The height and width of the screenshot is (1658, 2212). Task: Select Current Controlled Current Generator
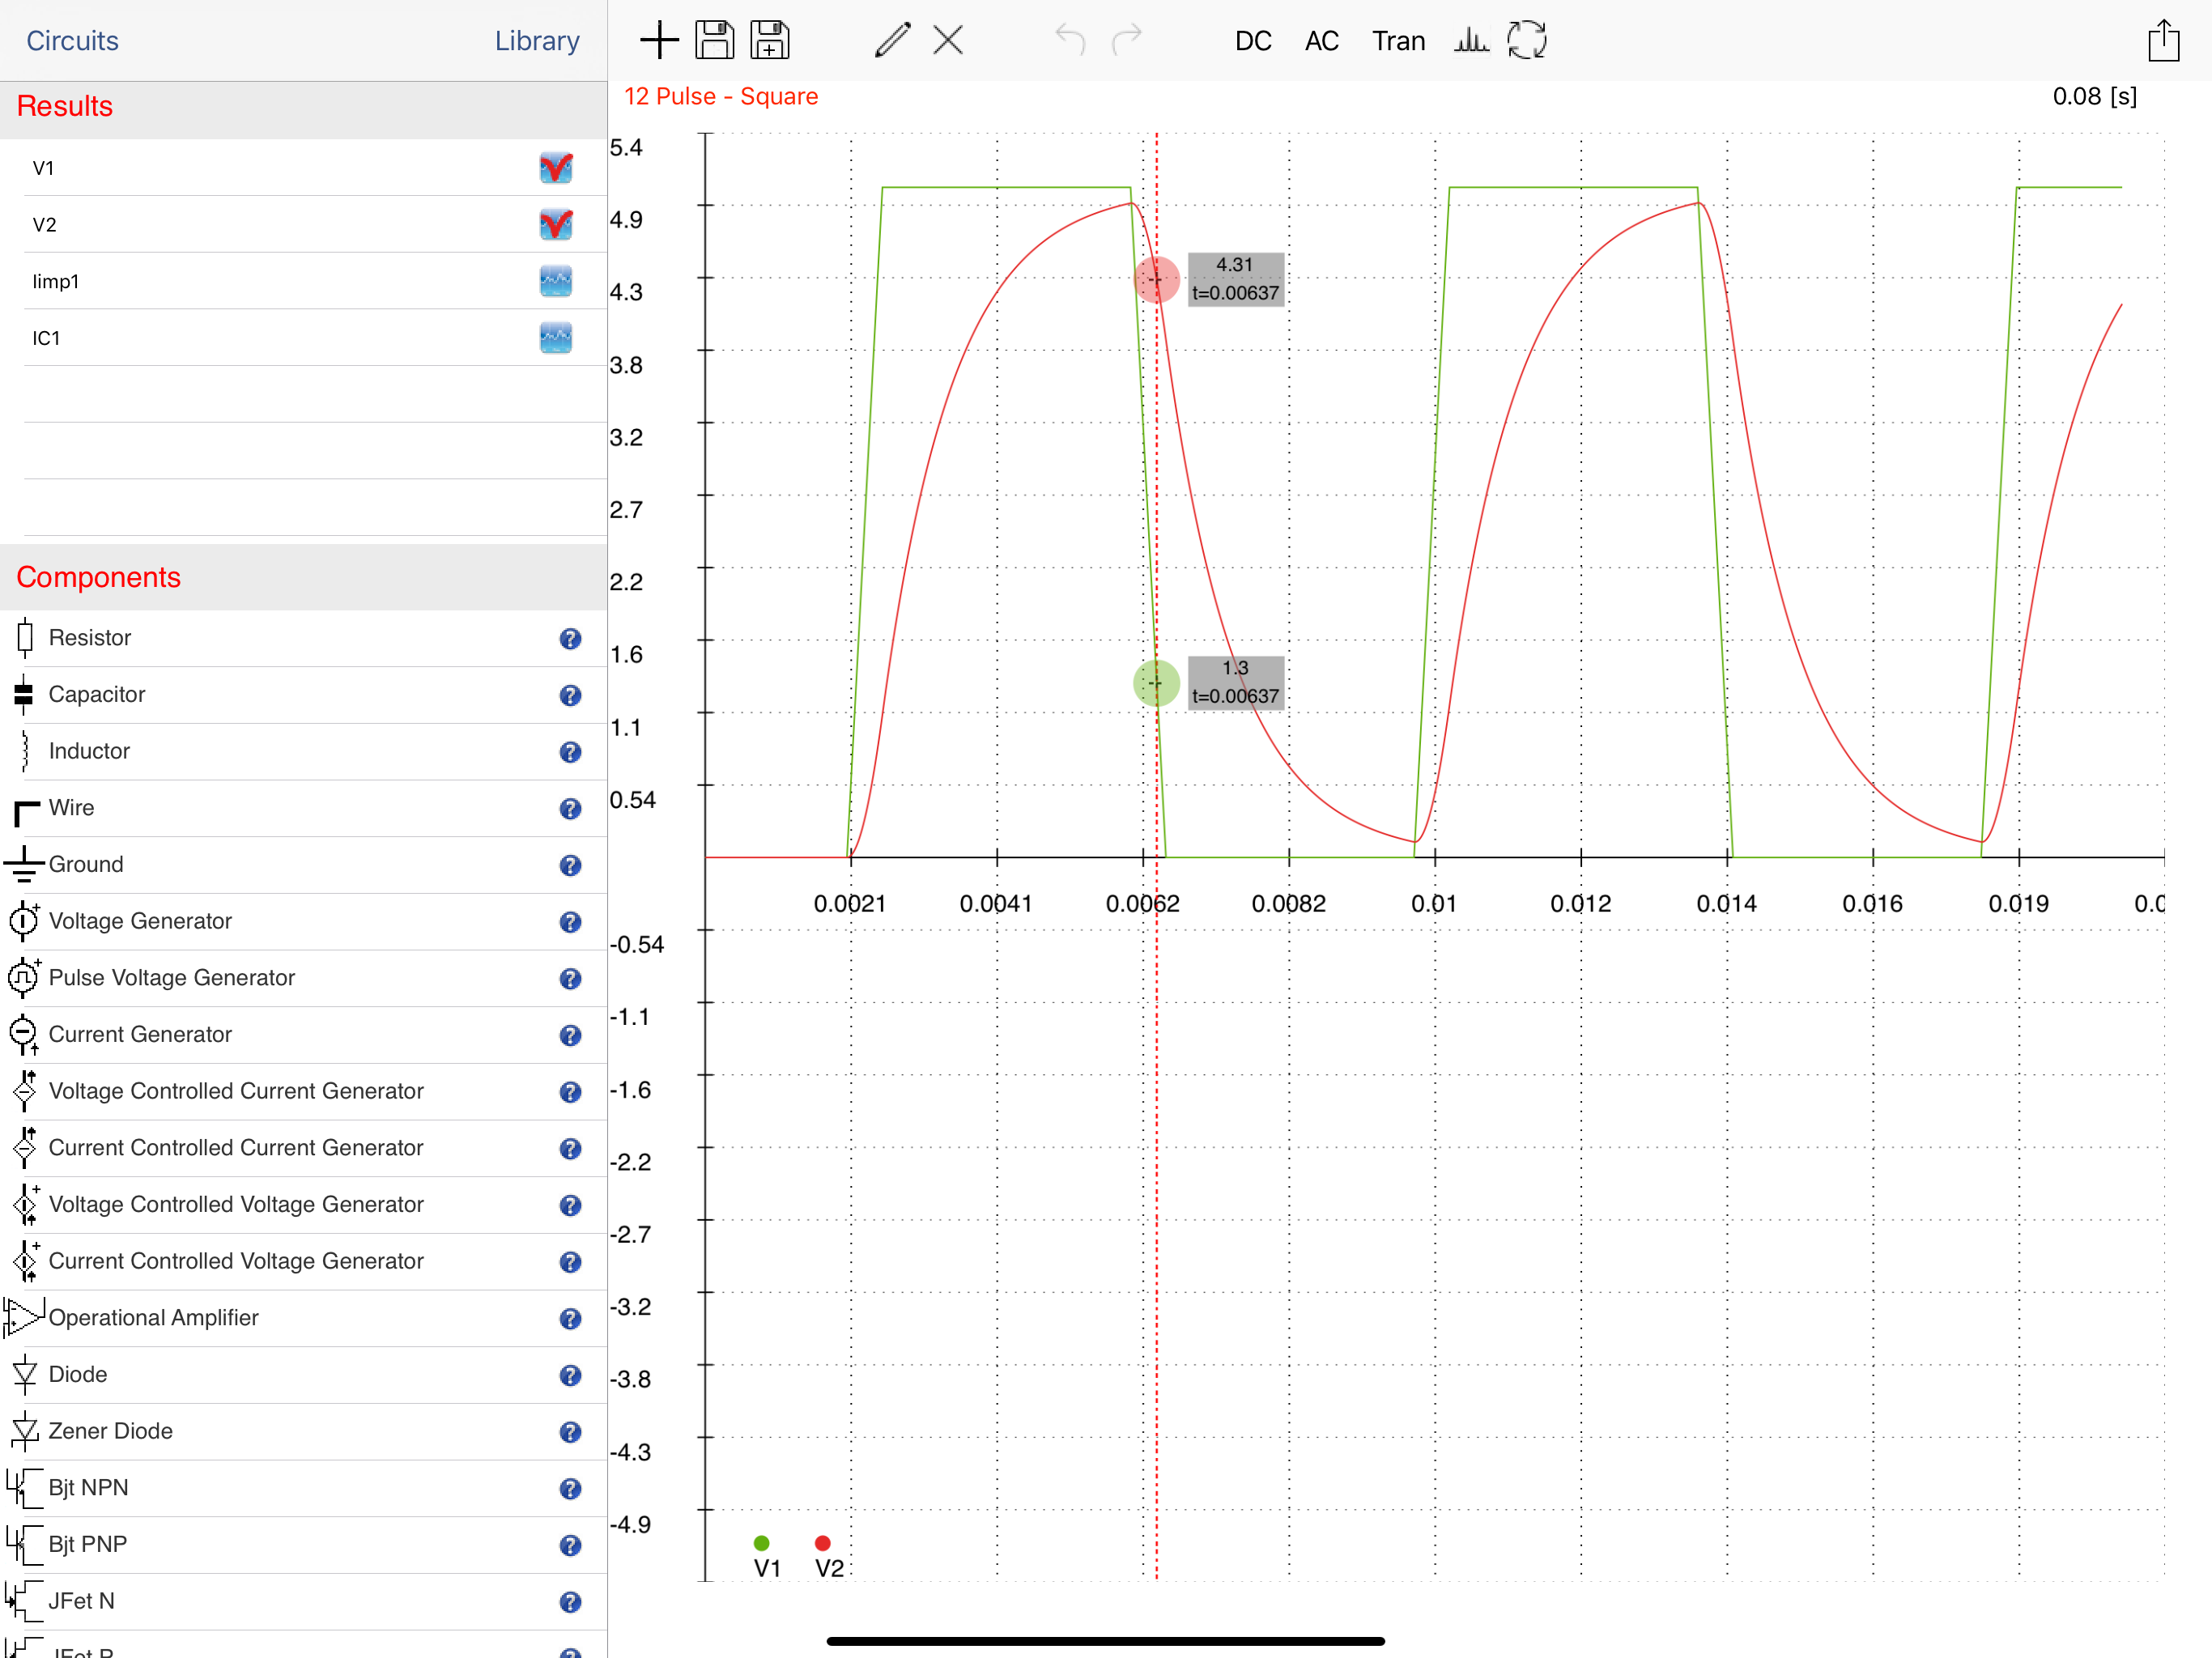(x=303, y=1148)
